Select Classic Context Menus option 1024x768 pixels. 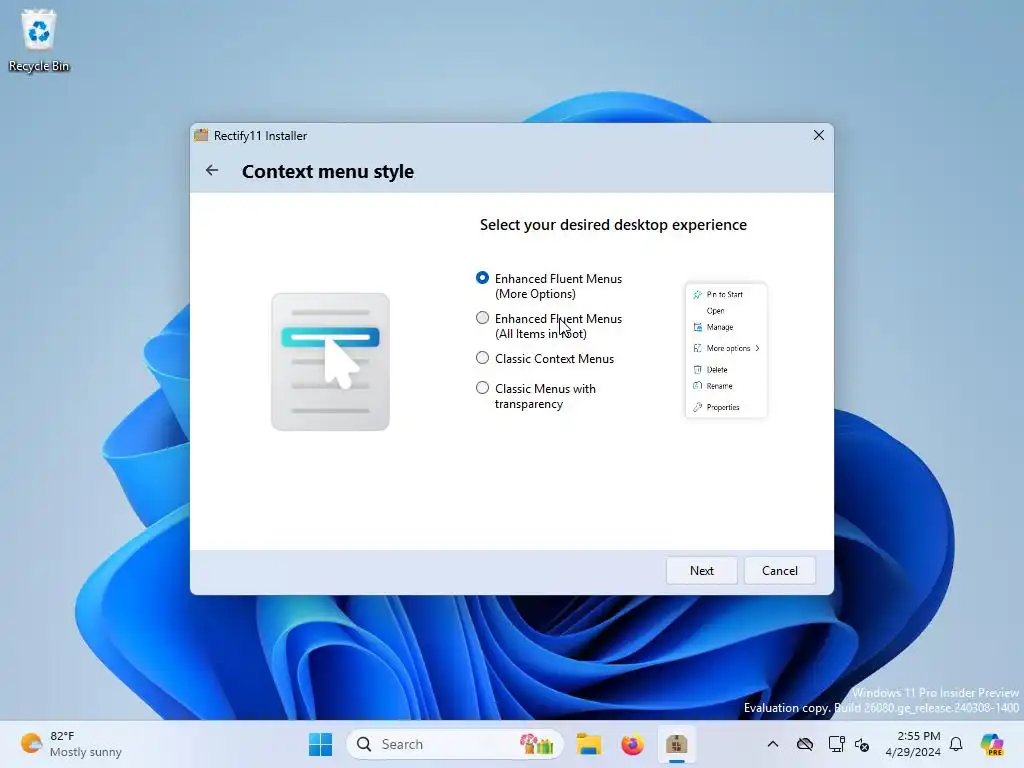coord(483,358)
